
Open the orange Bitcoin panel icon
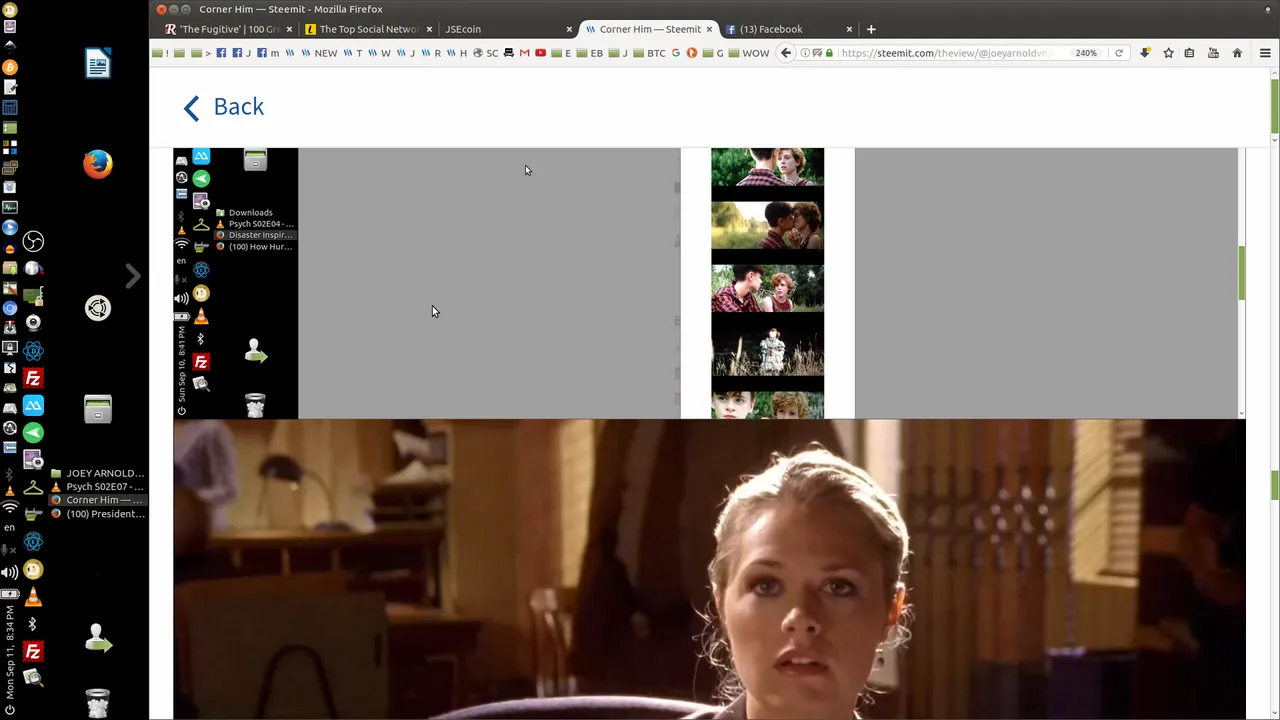tap(10, 67)
